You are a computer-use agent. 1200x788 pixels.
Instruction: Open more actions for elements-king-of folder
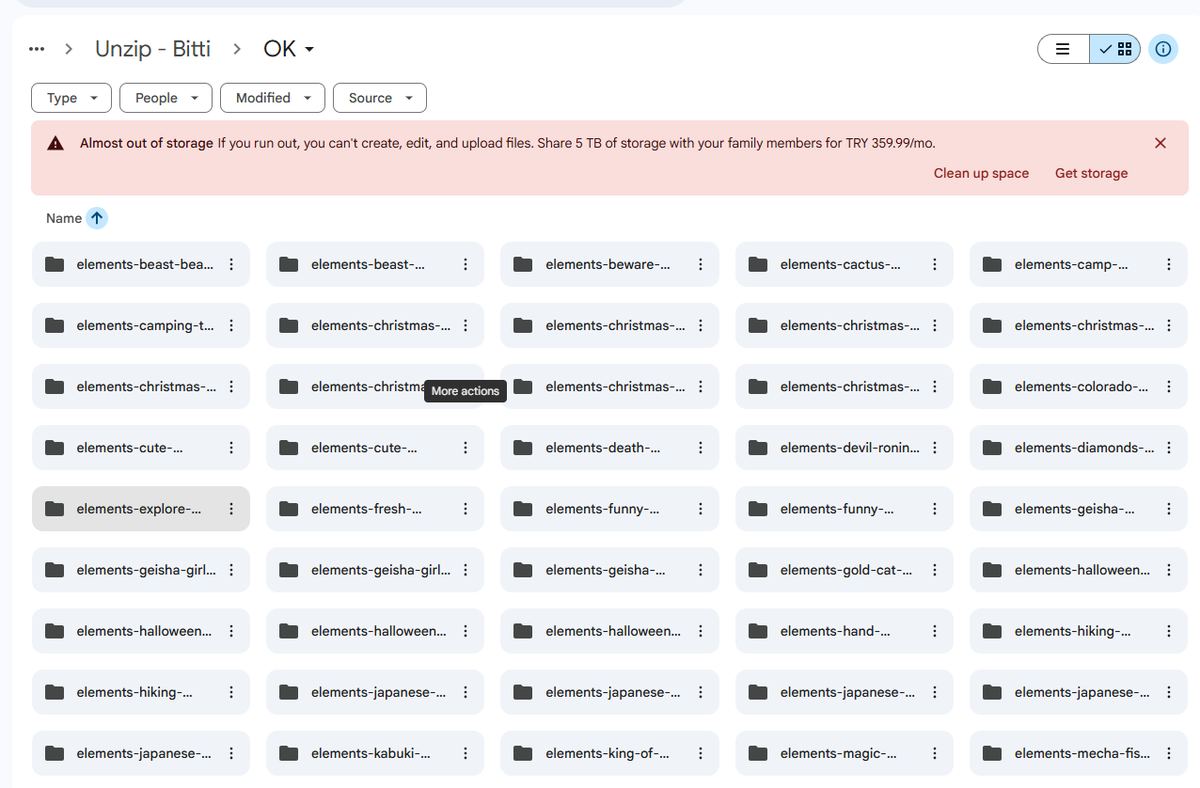coord(700,752)
